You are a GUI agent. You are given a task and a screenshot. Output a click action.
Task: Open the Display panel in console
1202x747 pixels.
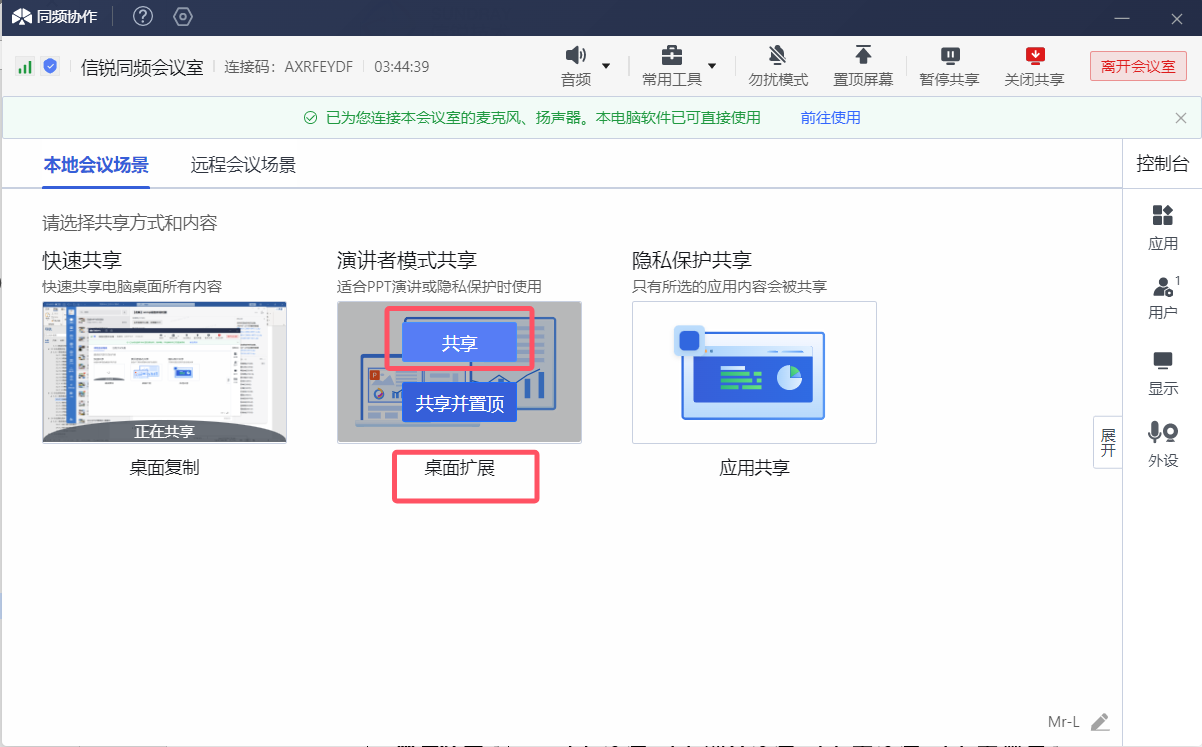(x=1163, y=372)
